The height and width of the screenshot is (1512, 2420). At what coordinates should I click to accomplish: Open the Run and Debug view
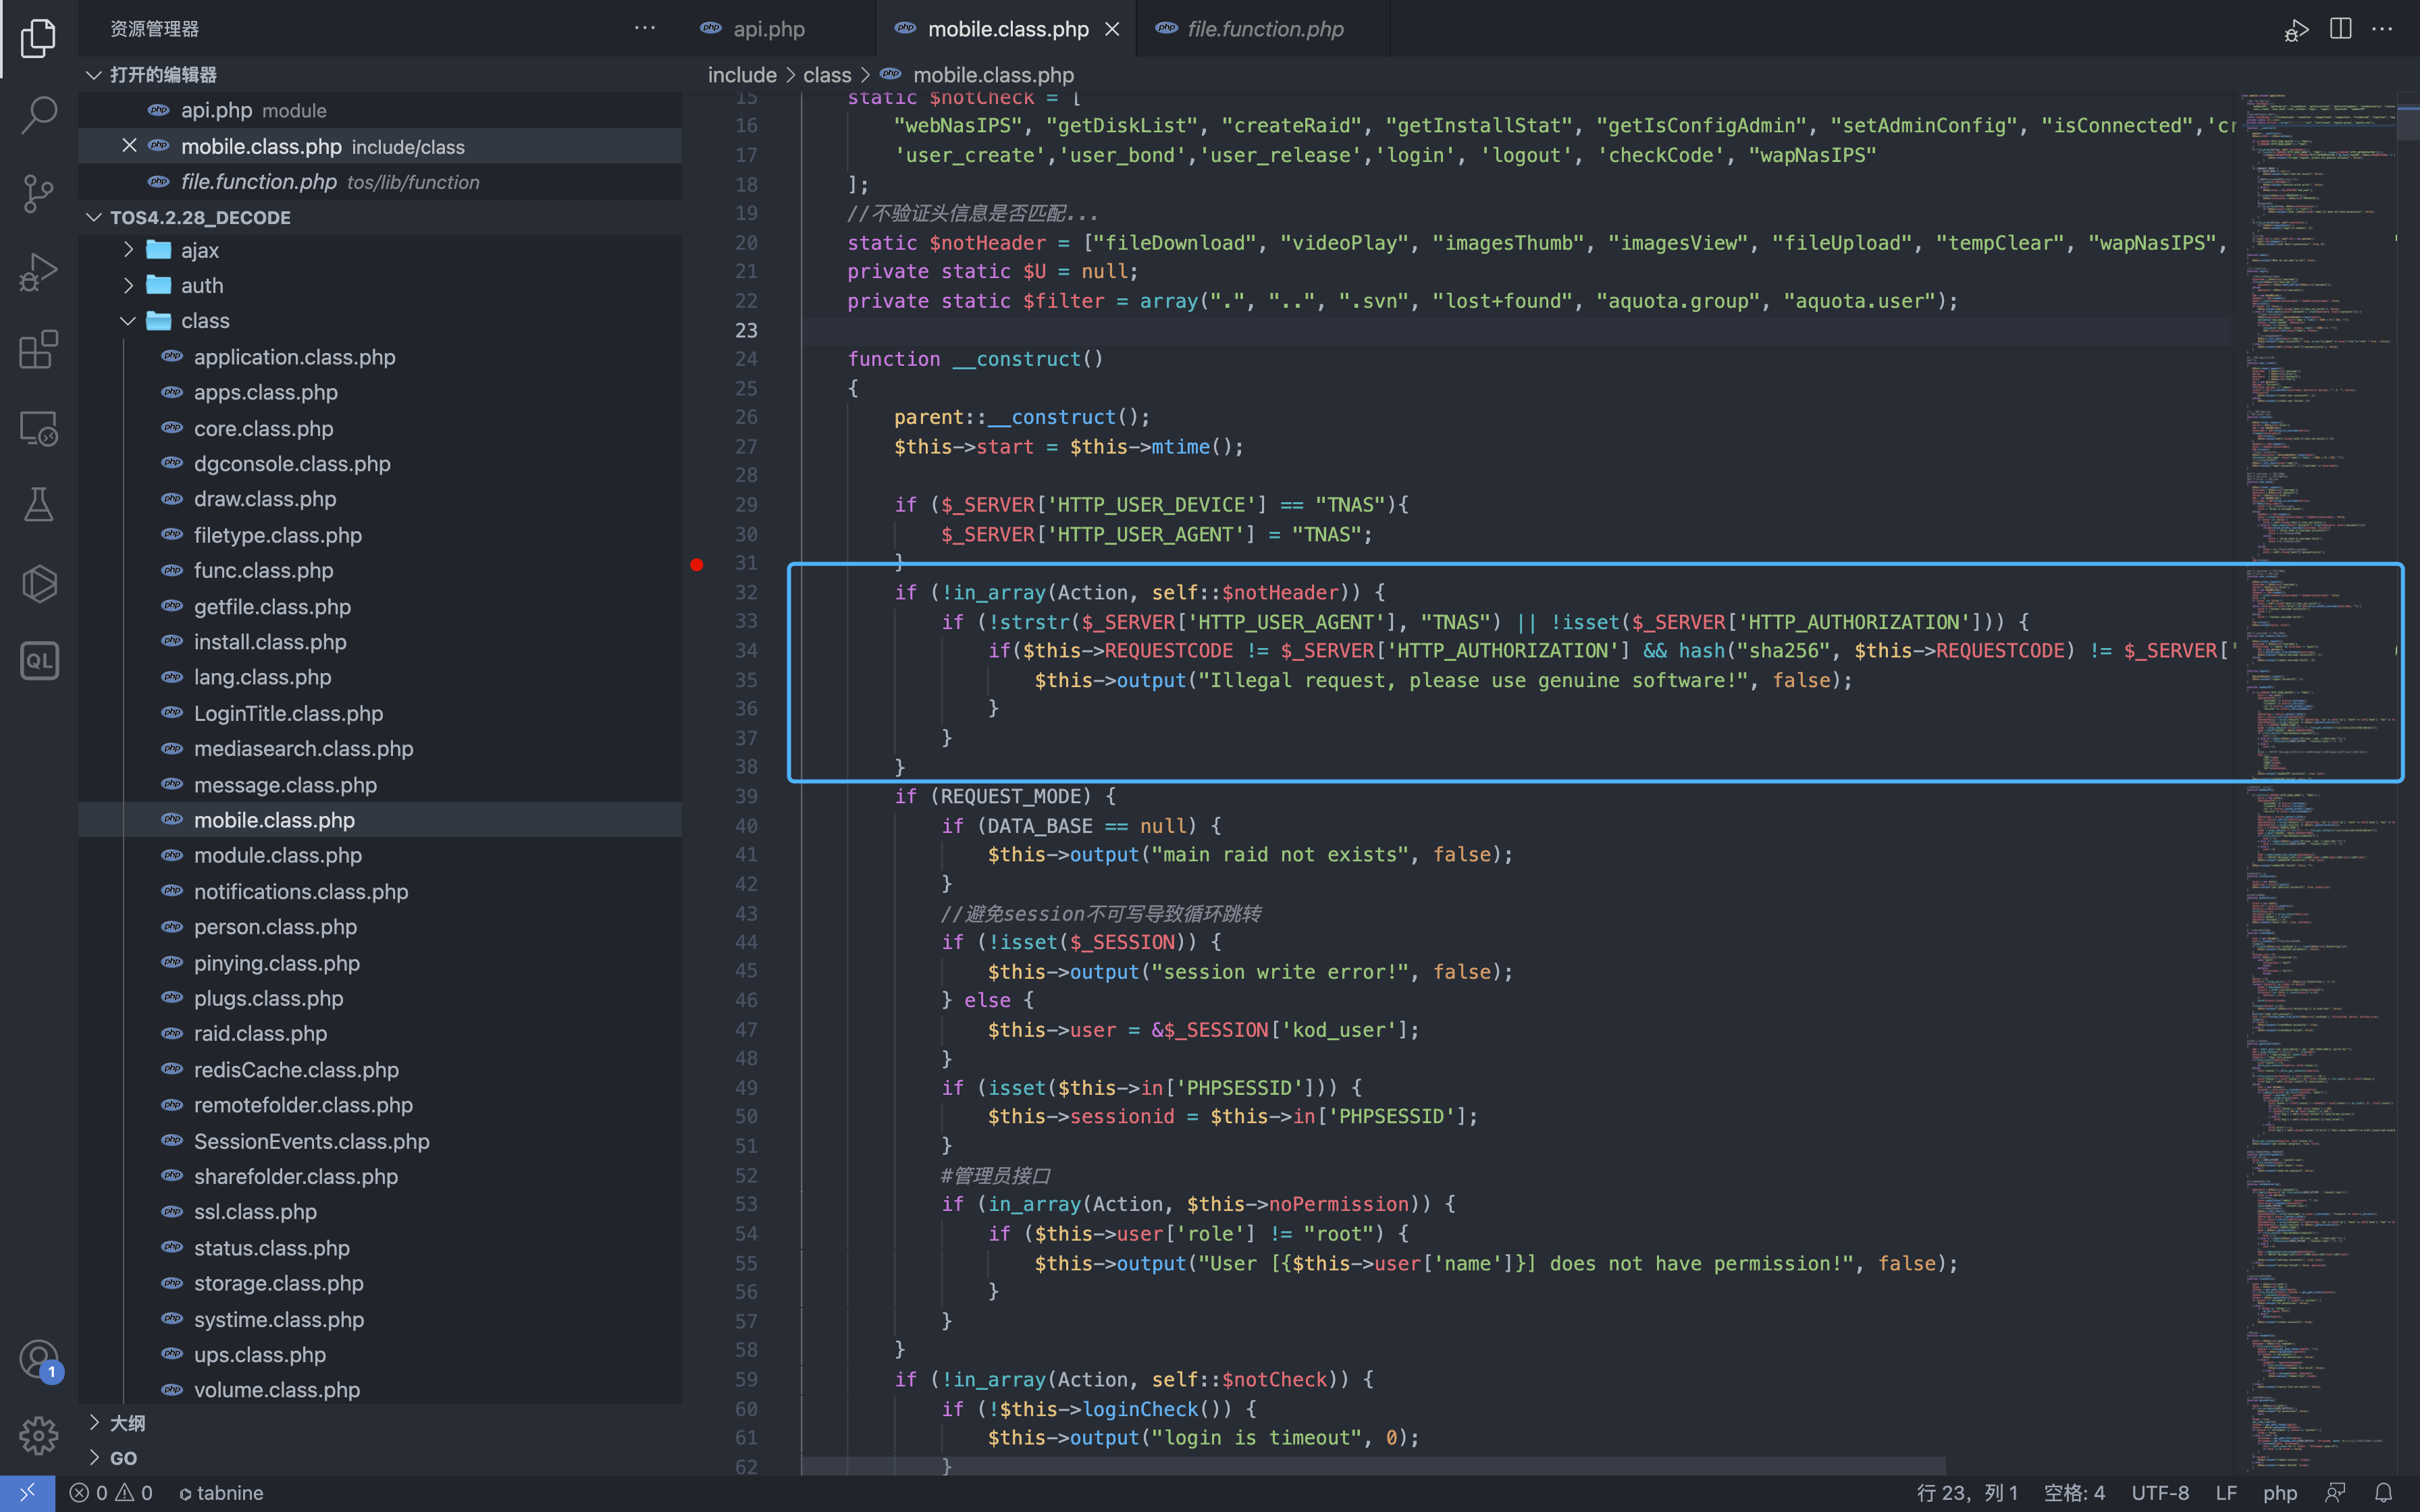[x=38, y=271]
